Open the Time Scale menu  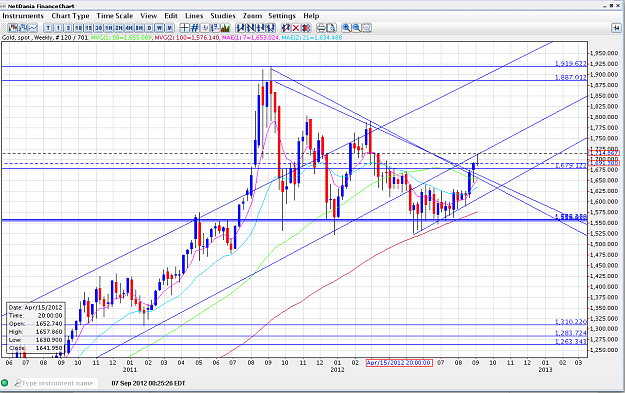click(115, 16)
